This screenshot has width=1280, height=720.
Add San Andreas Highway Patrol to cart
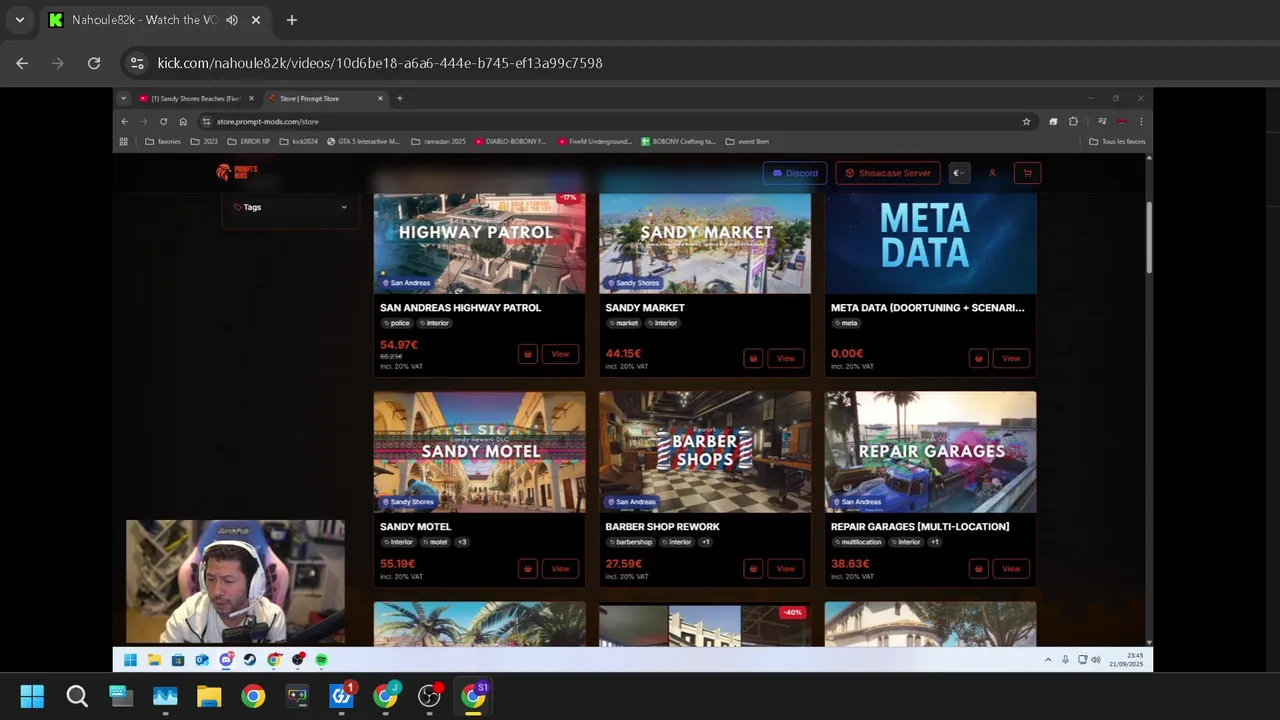click(x=528, y=354)
